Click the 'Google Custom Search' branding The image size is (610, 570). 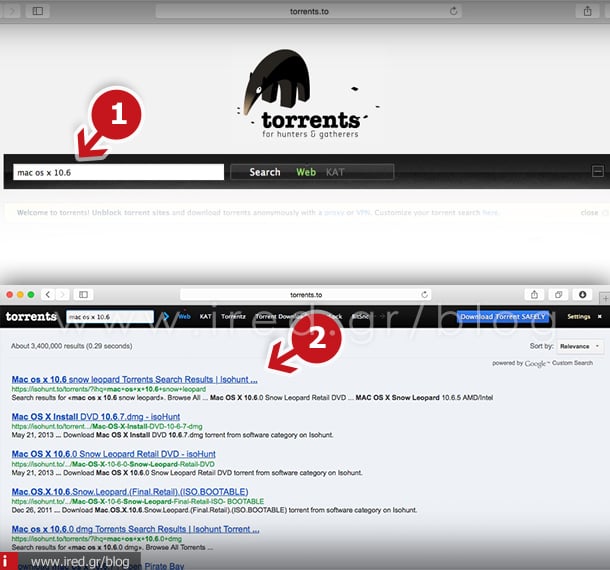point(559,363)
